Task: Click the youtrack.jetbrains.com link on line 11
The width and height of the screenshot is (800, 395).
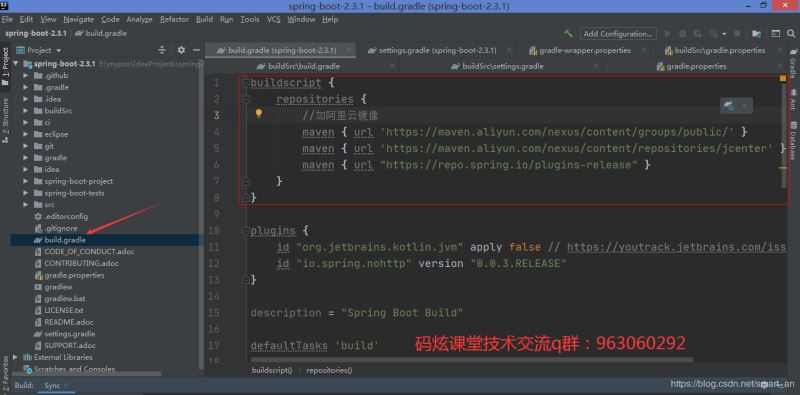Action: pos(677,248)
